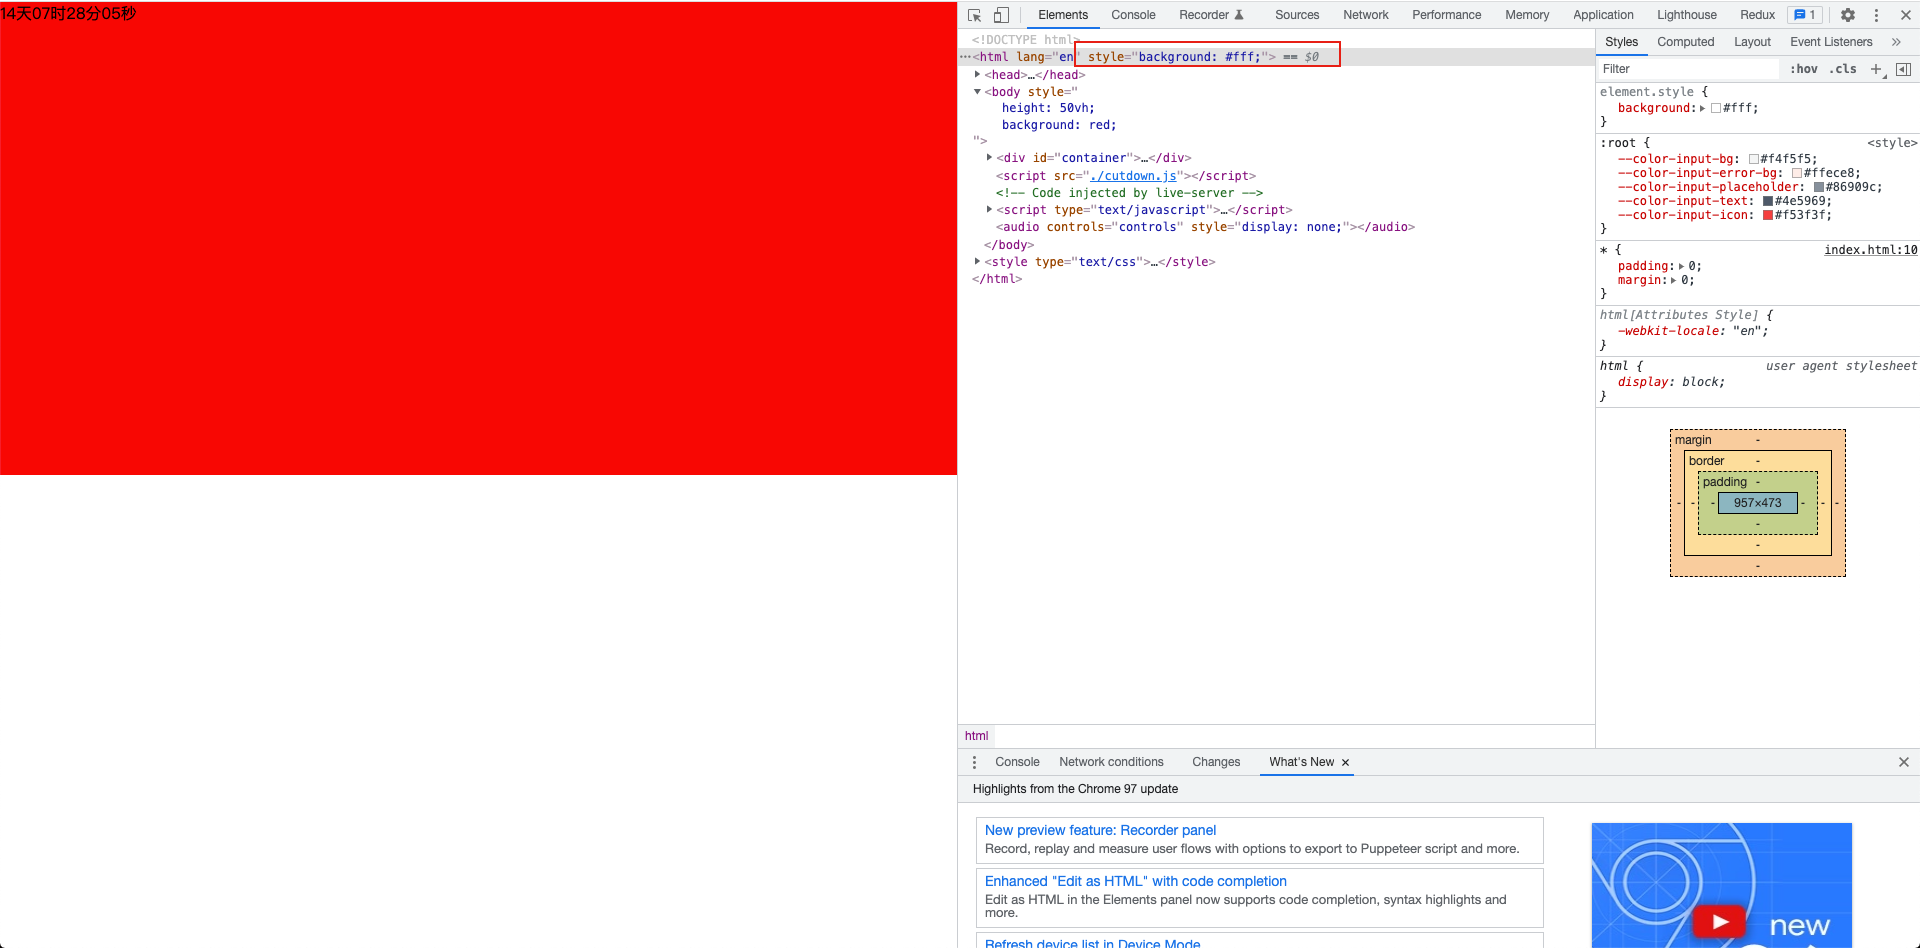The height and width of the screenshot is (948, 1920).
Task: Open the #f53f3f input-icon color swatch
Action: coord(1768,215)
